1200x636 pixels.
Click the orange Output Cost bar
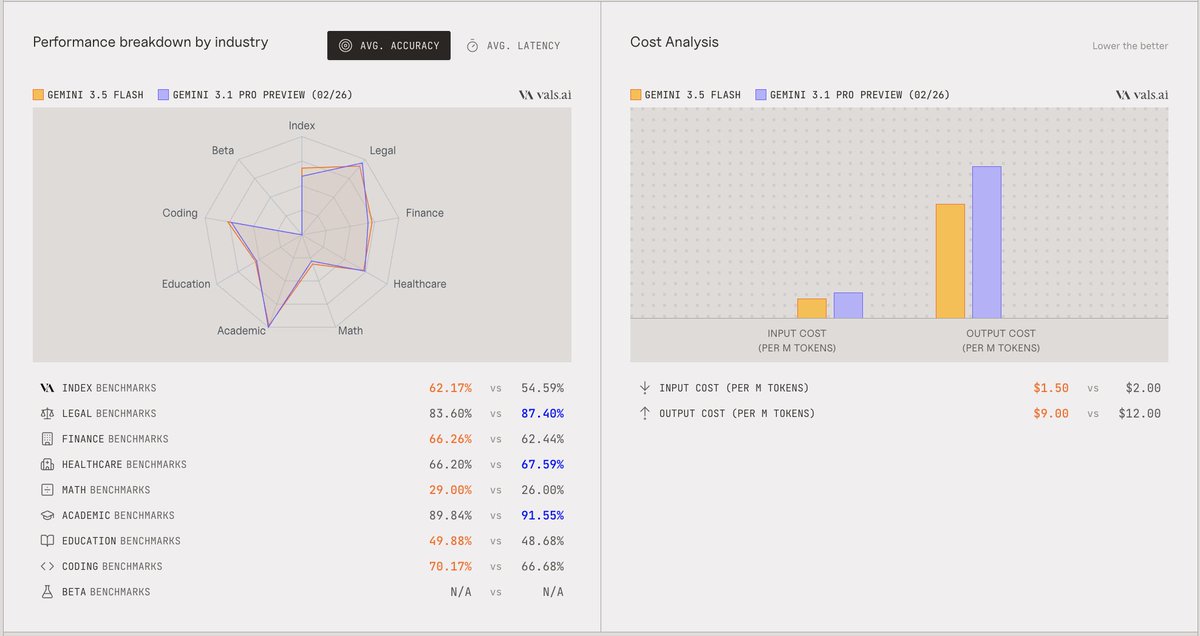951,261
